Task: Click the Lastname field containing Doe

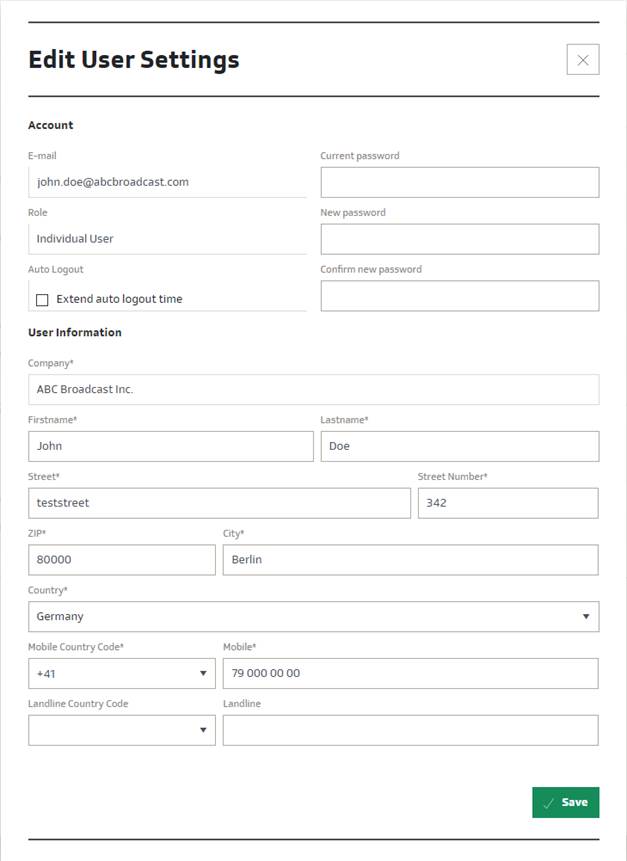Action: (459, 446)
